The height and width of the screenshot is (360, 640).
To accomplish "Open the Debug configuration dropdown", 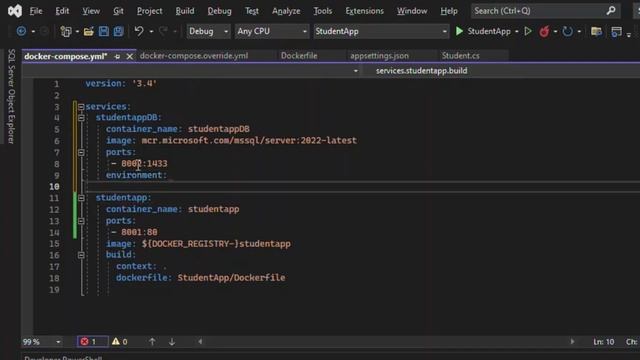I will pos(208,31).
